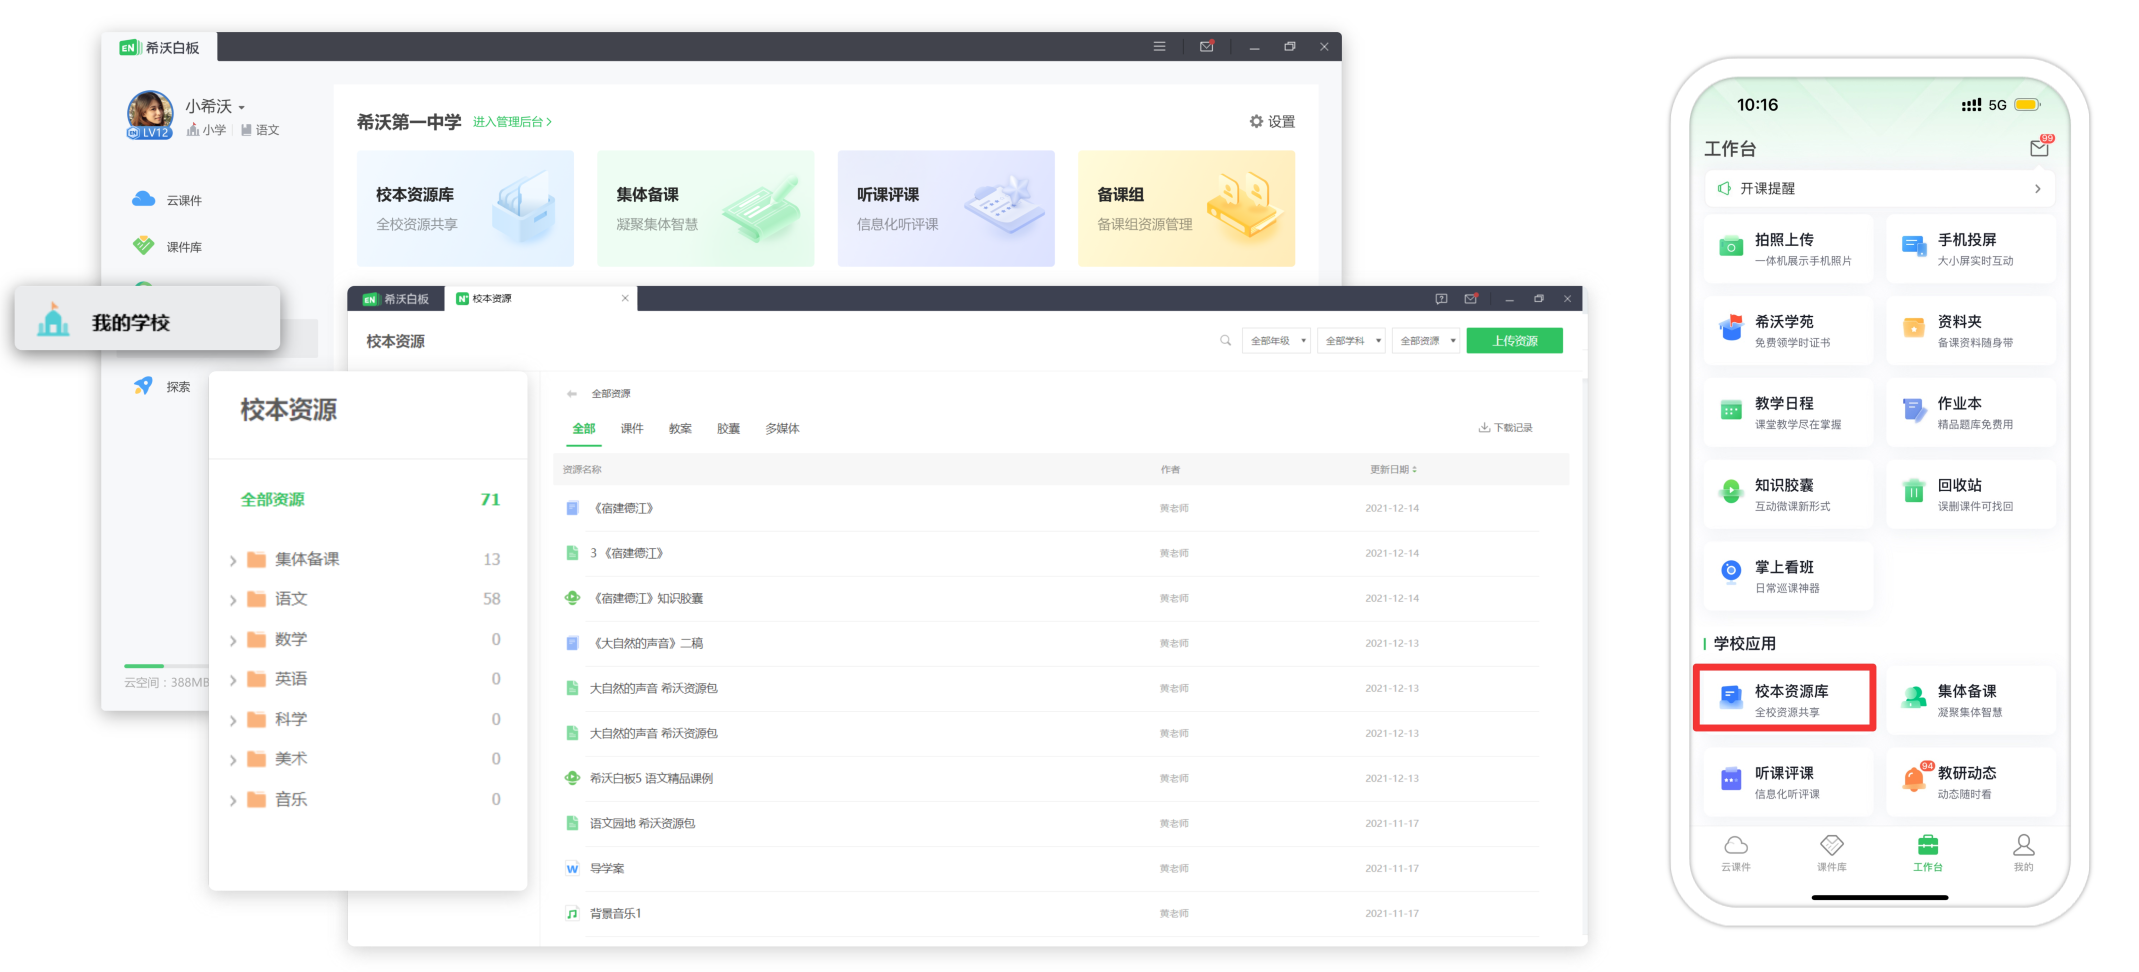Switch to the 教案 tab

click(680, 428)
